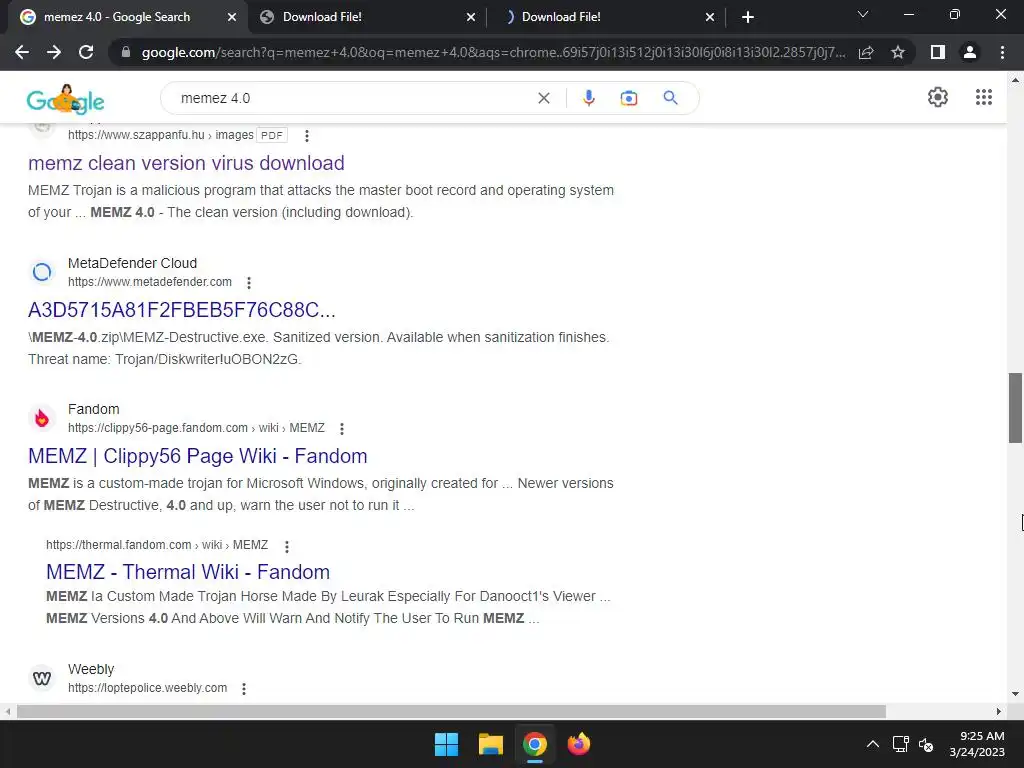Open the A3D5715A81F2FBEB5F76C88C result
This screenshot has width=1024, height=768.
click(x=182, y=310)
